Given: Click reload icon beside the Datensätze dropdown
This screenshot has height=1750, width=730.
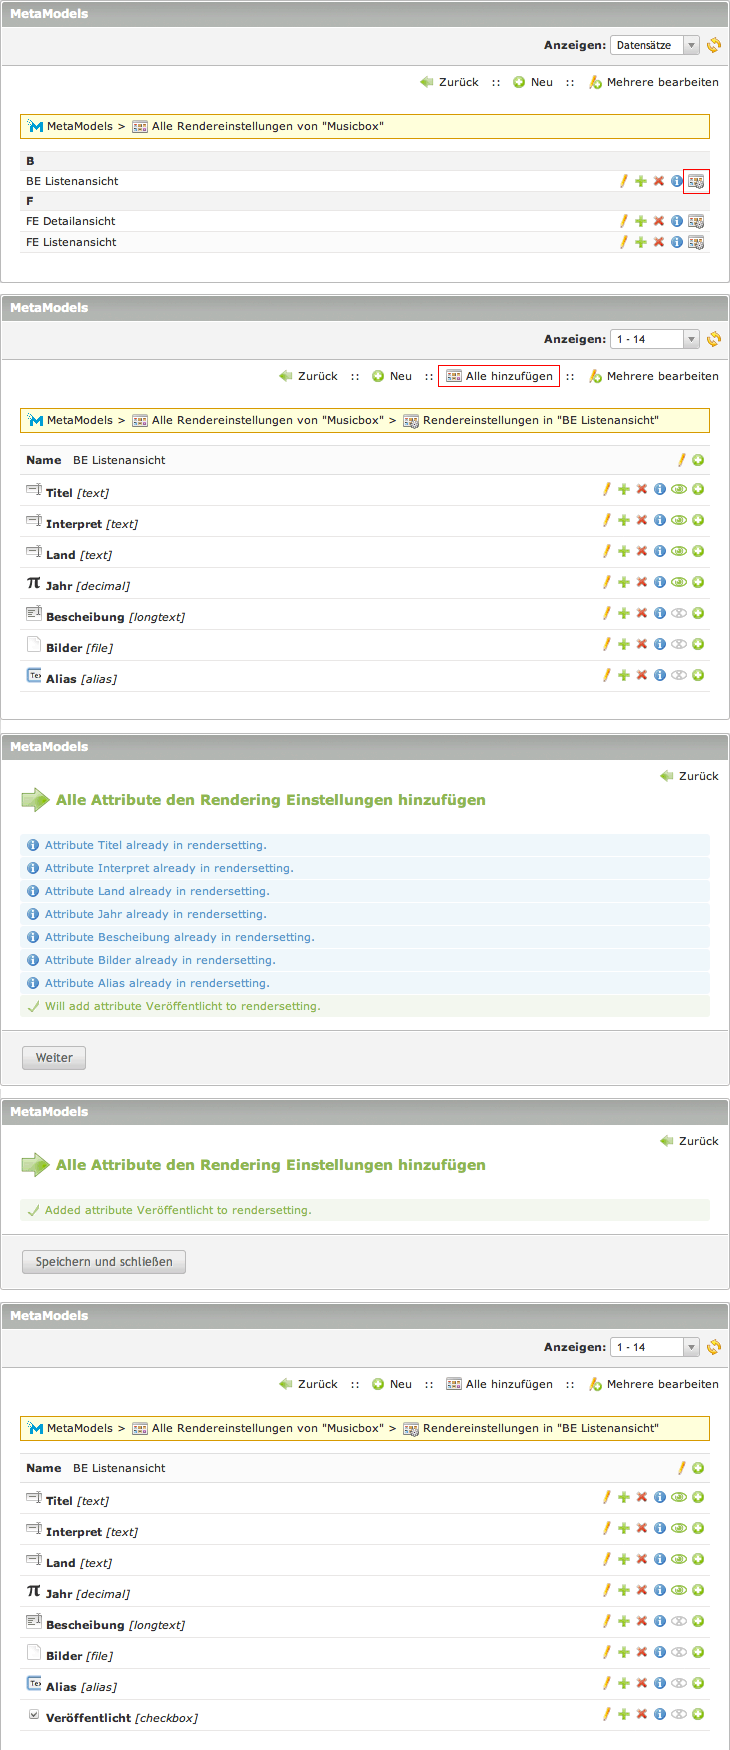Looking at the screenshot, I should point(714,45).
